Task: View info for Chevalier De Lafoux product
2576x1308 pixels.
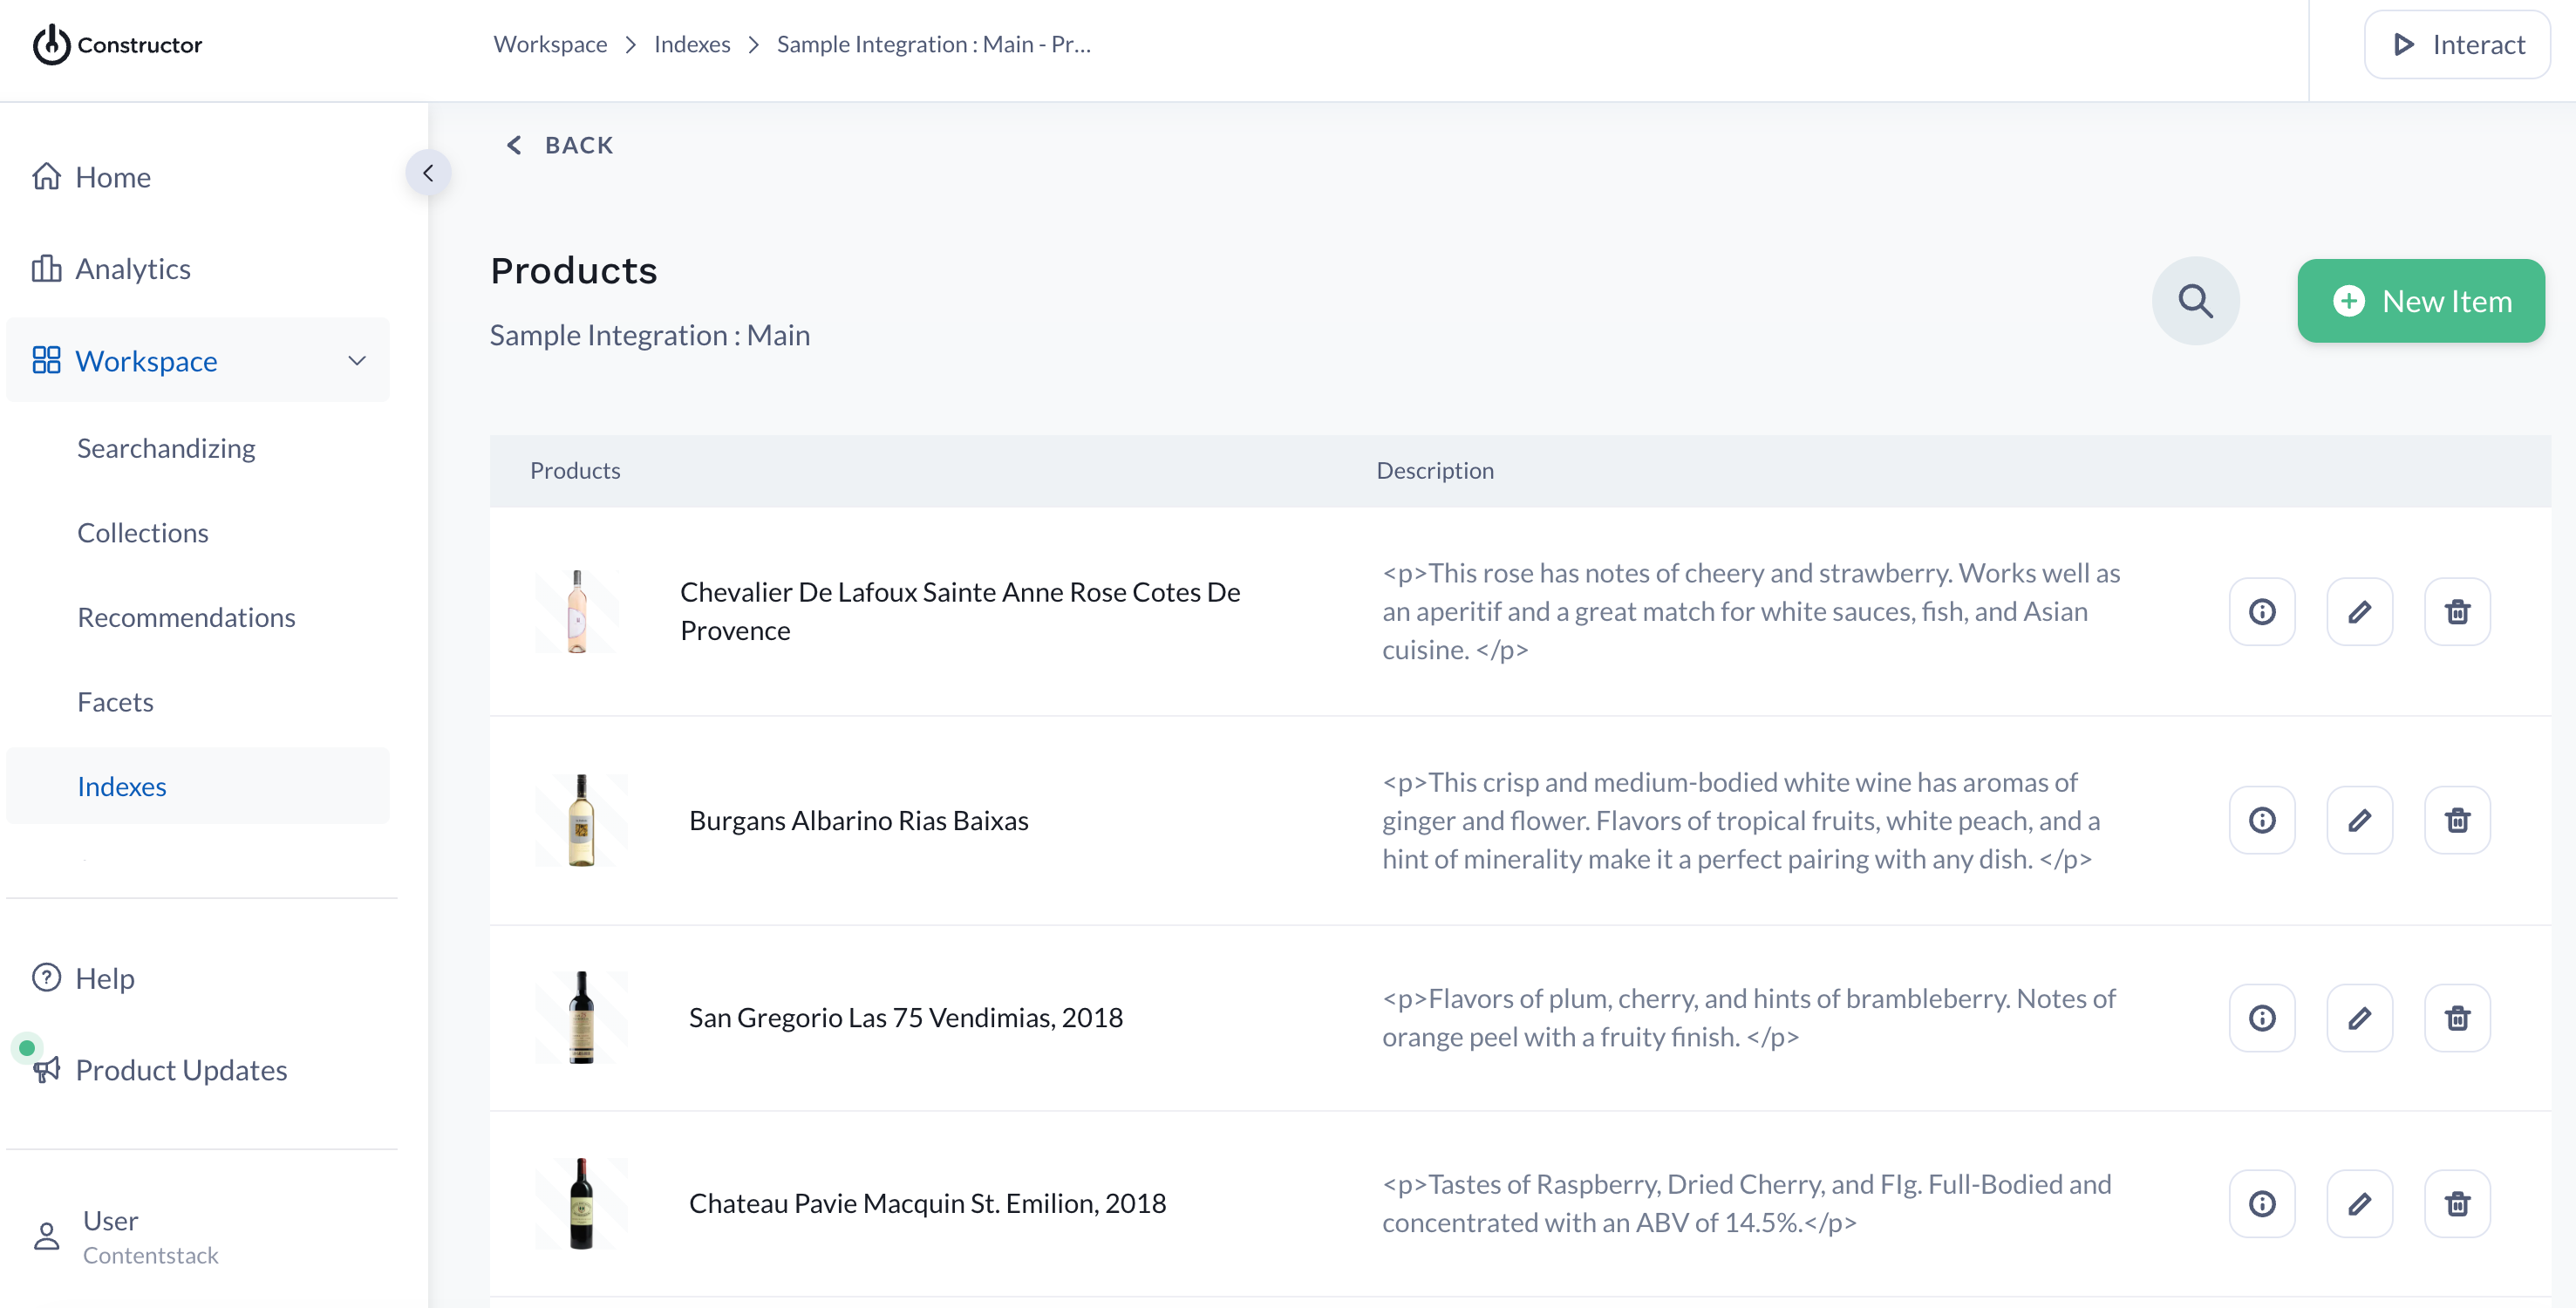Action: [2262, 611]
